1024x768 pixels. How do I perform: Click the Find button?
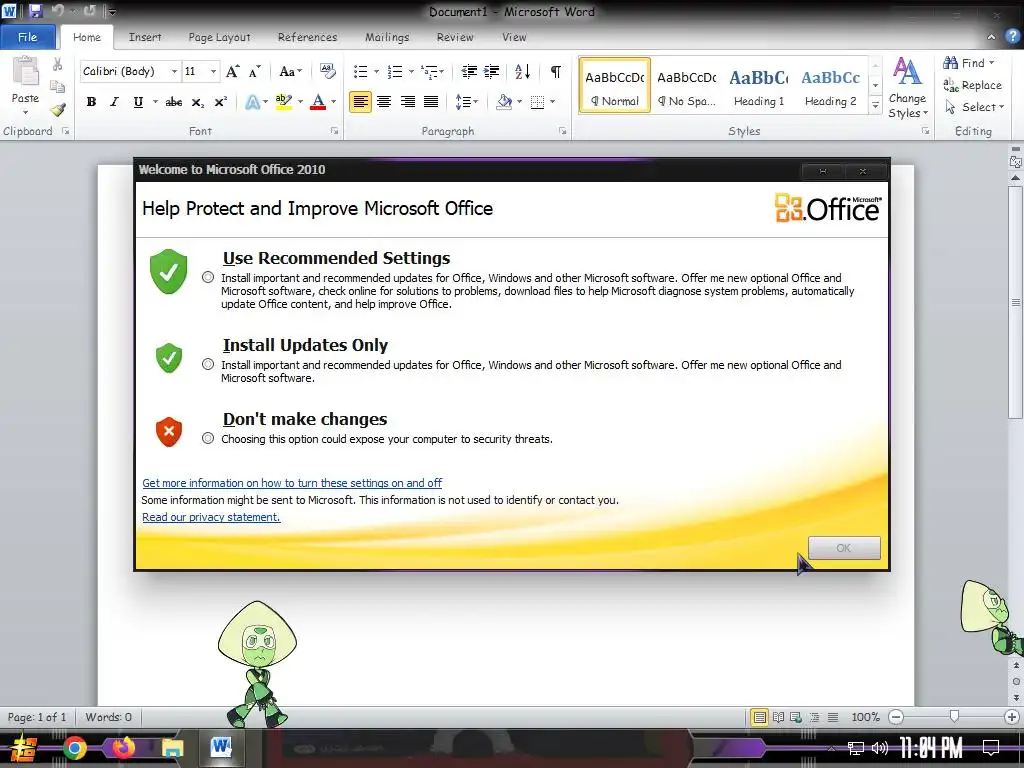pos(969,63)
